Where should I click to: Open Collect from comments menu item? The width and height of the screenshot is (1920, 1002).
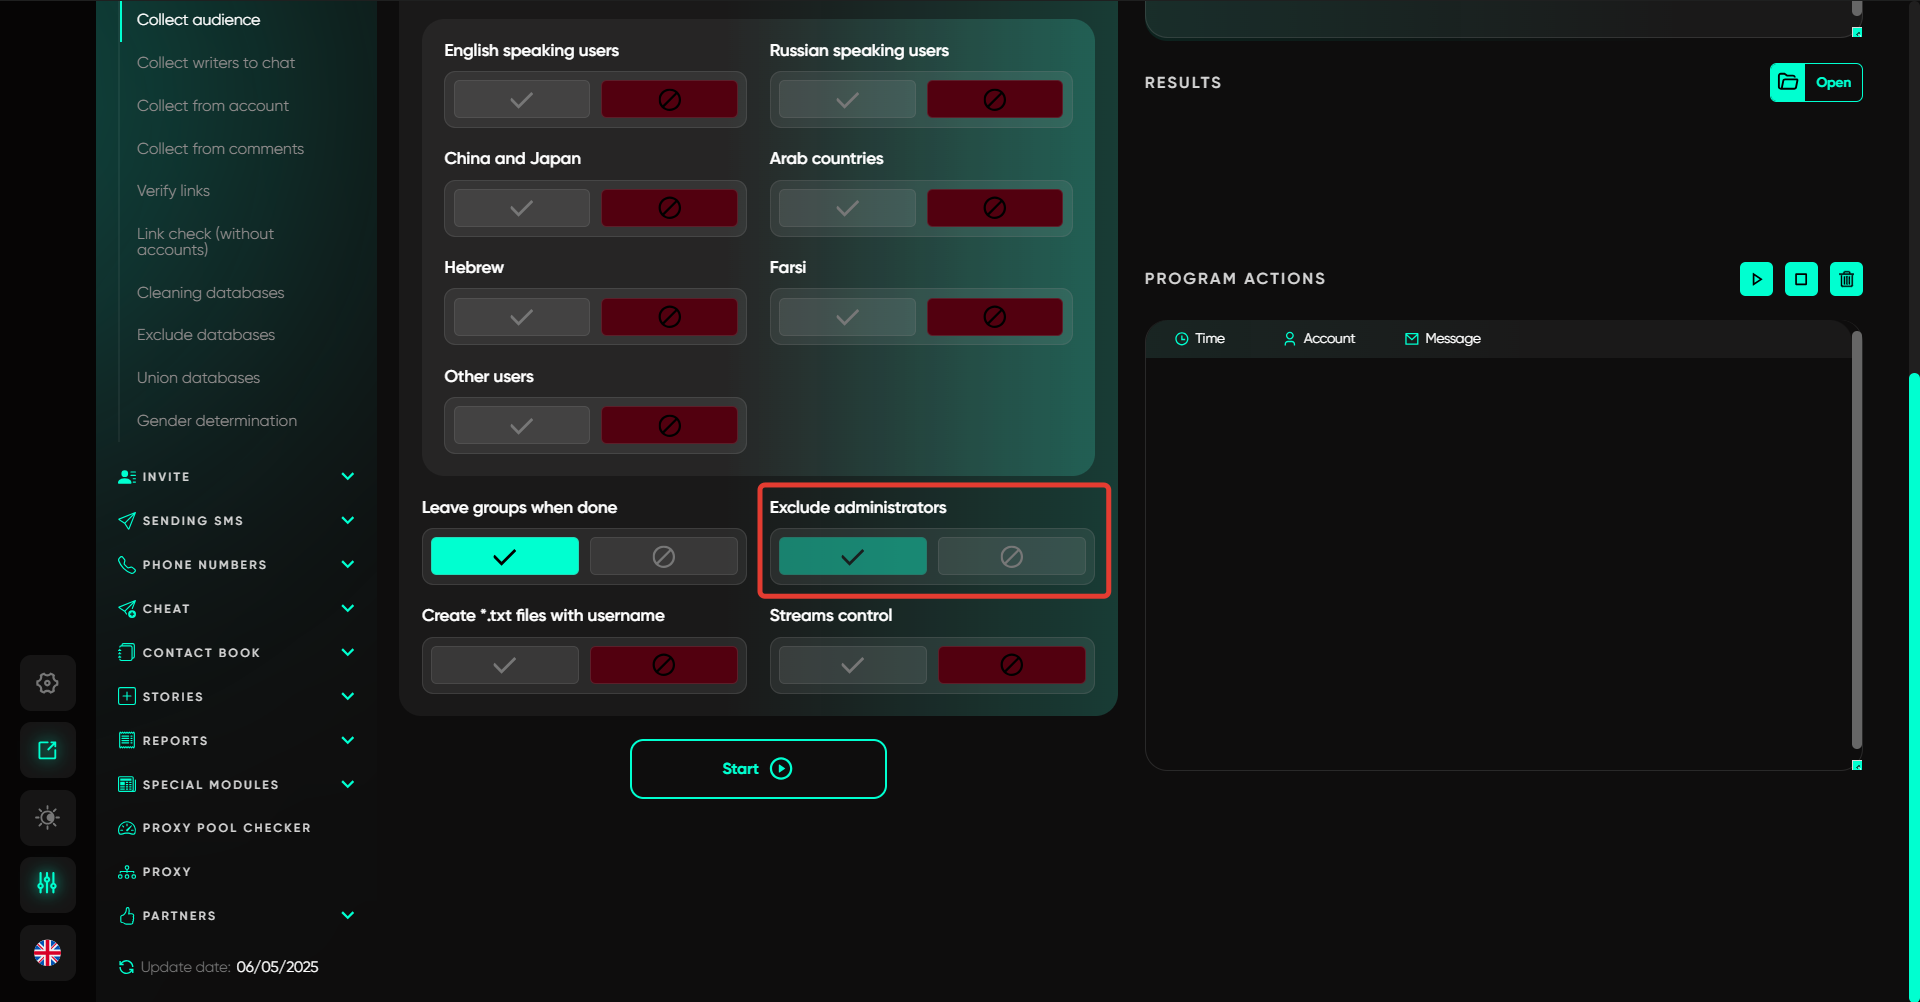pos(220,149)
